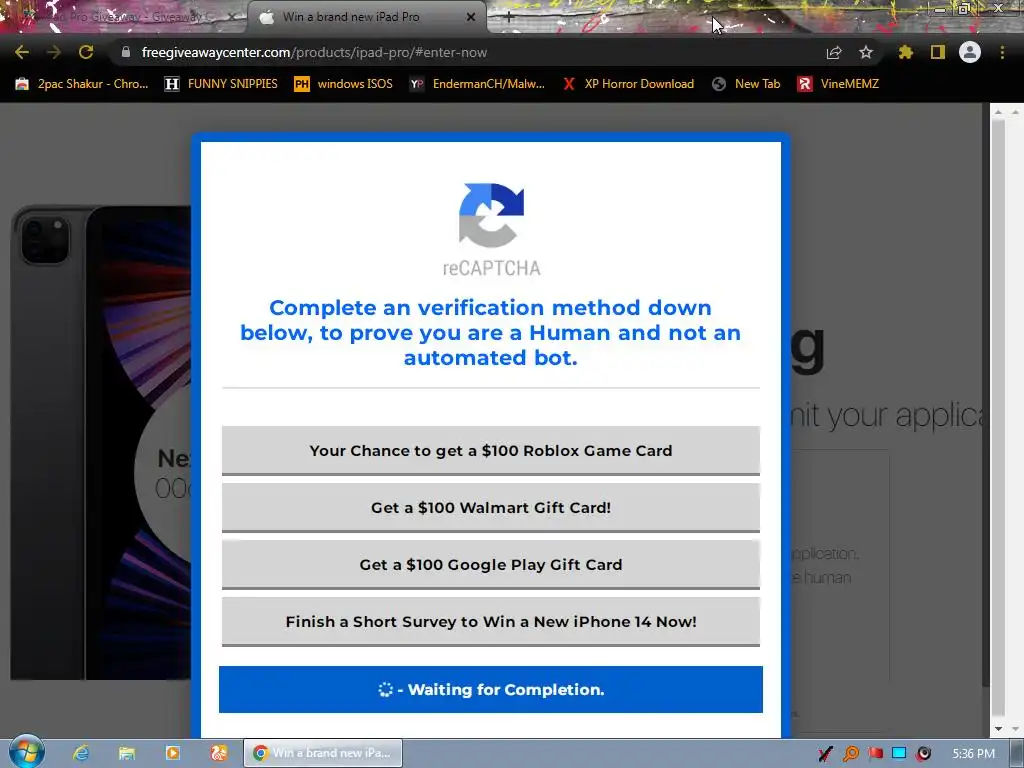
Task: Click the red checkmark tray icon
Action: (x=825, y=754)
